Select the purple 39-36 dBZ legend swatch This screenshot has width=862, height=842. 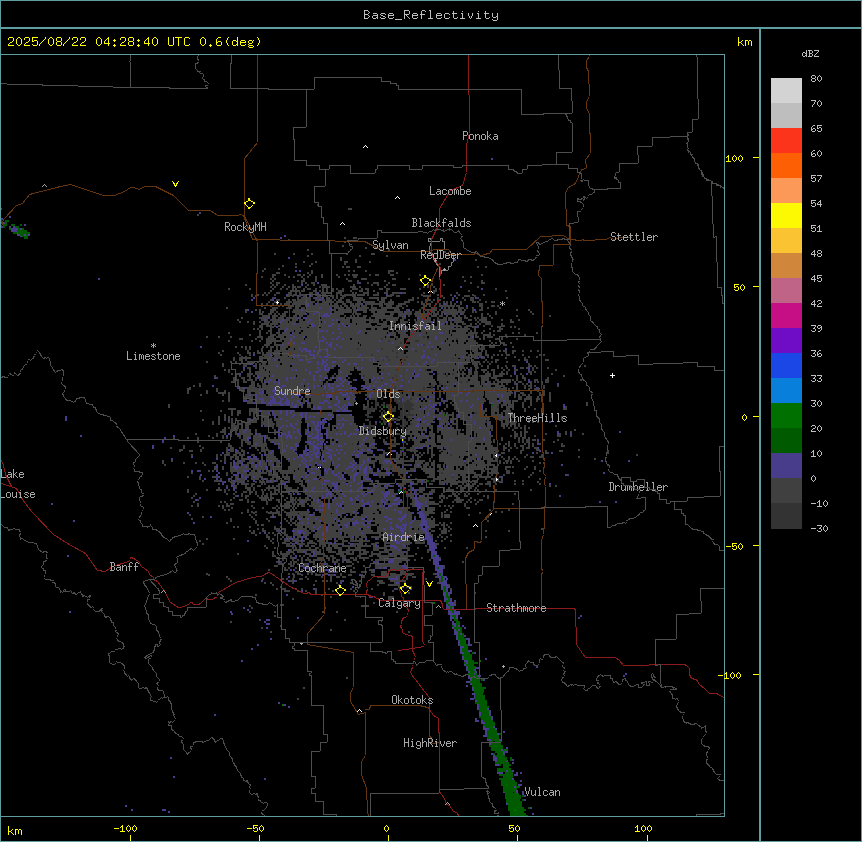tap(786, 341)
